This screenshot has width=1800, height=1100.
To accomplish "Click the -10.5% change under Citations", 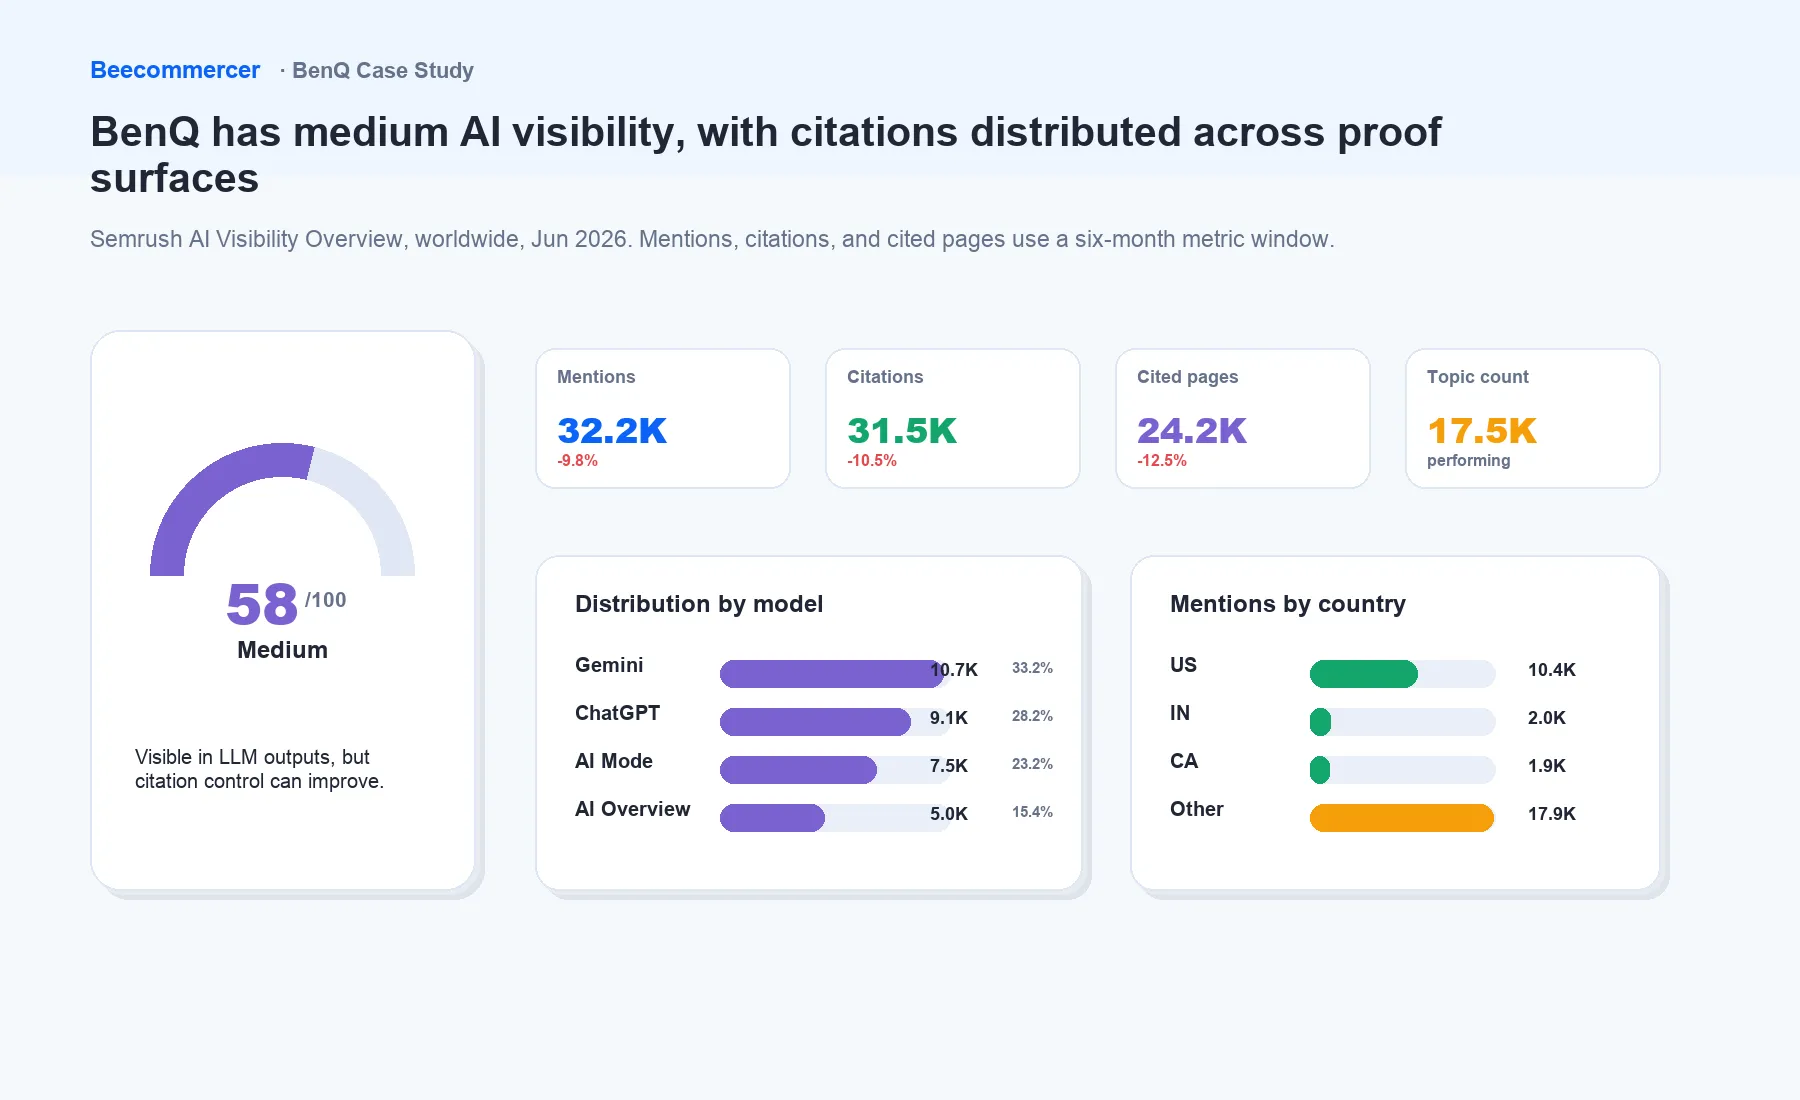I will tap(872, 461).
